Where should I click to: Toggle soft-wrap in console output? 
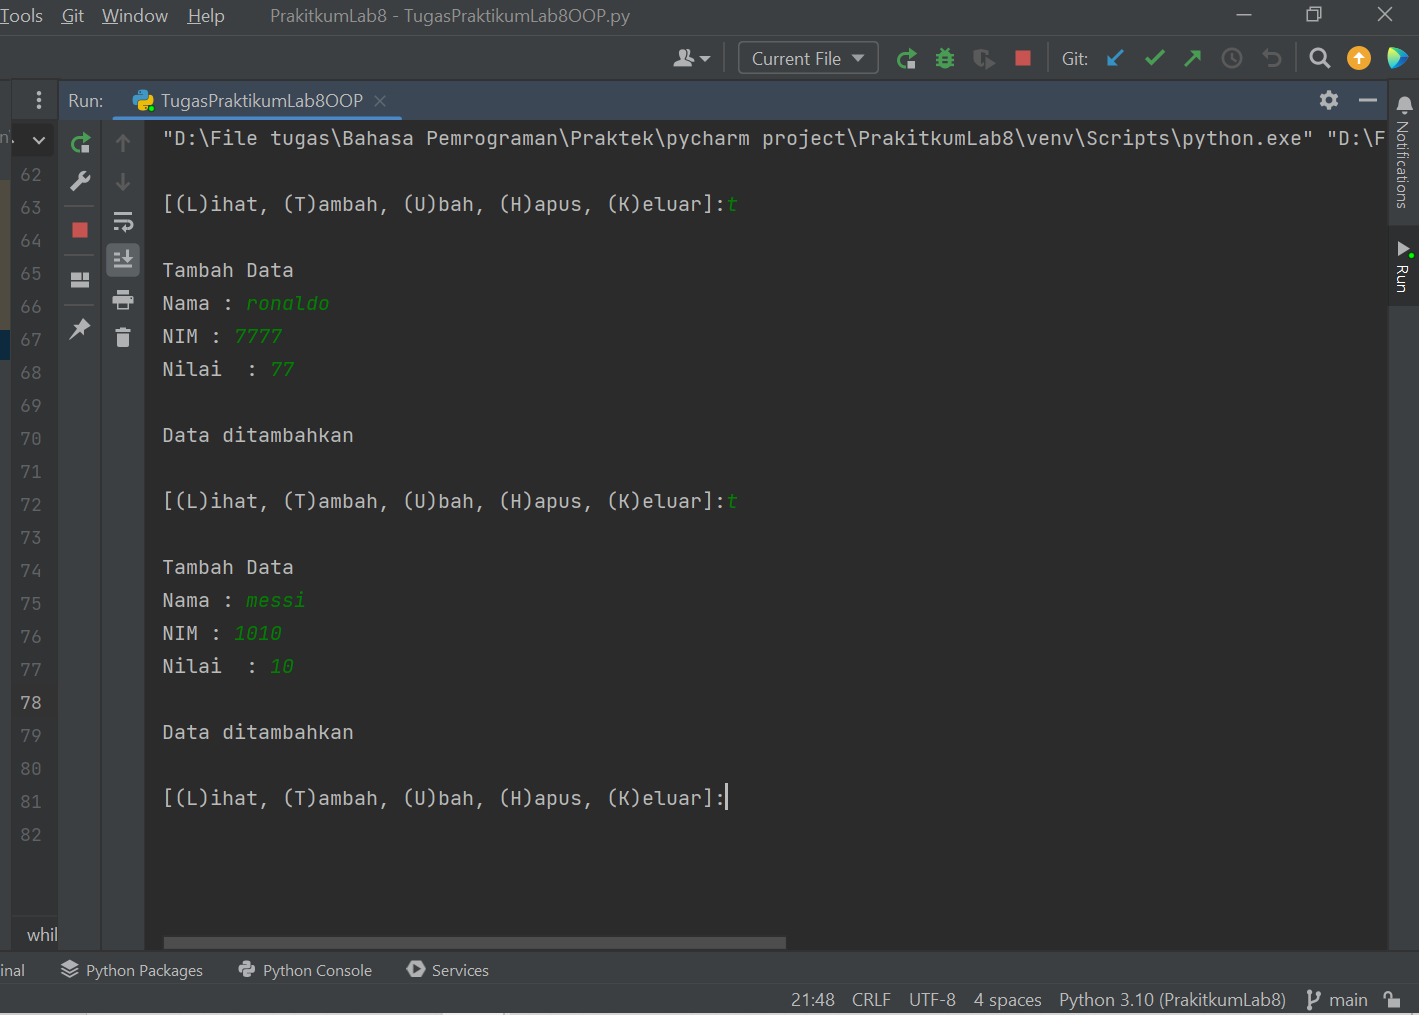pos(123,221)
